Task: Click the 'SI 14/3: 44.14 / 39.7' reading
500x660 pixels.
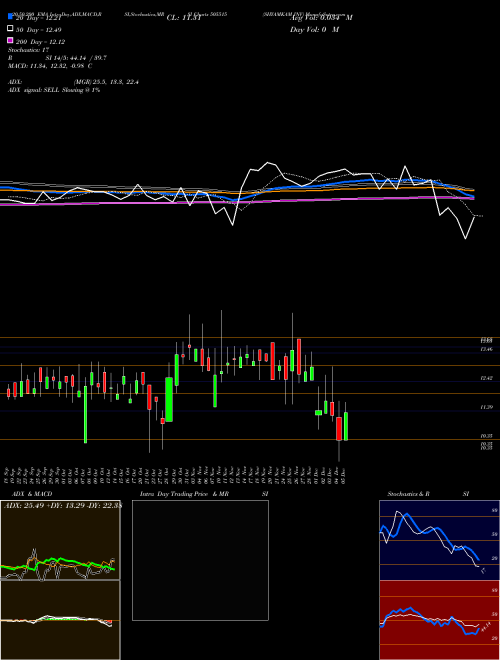Action: pyautogui.click(x=76, y=58)
